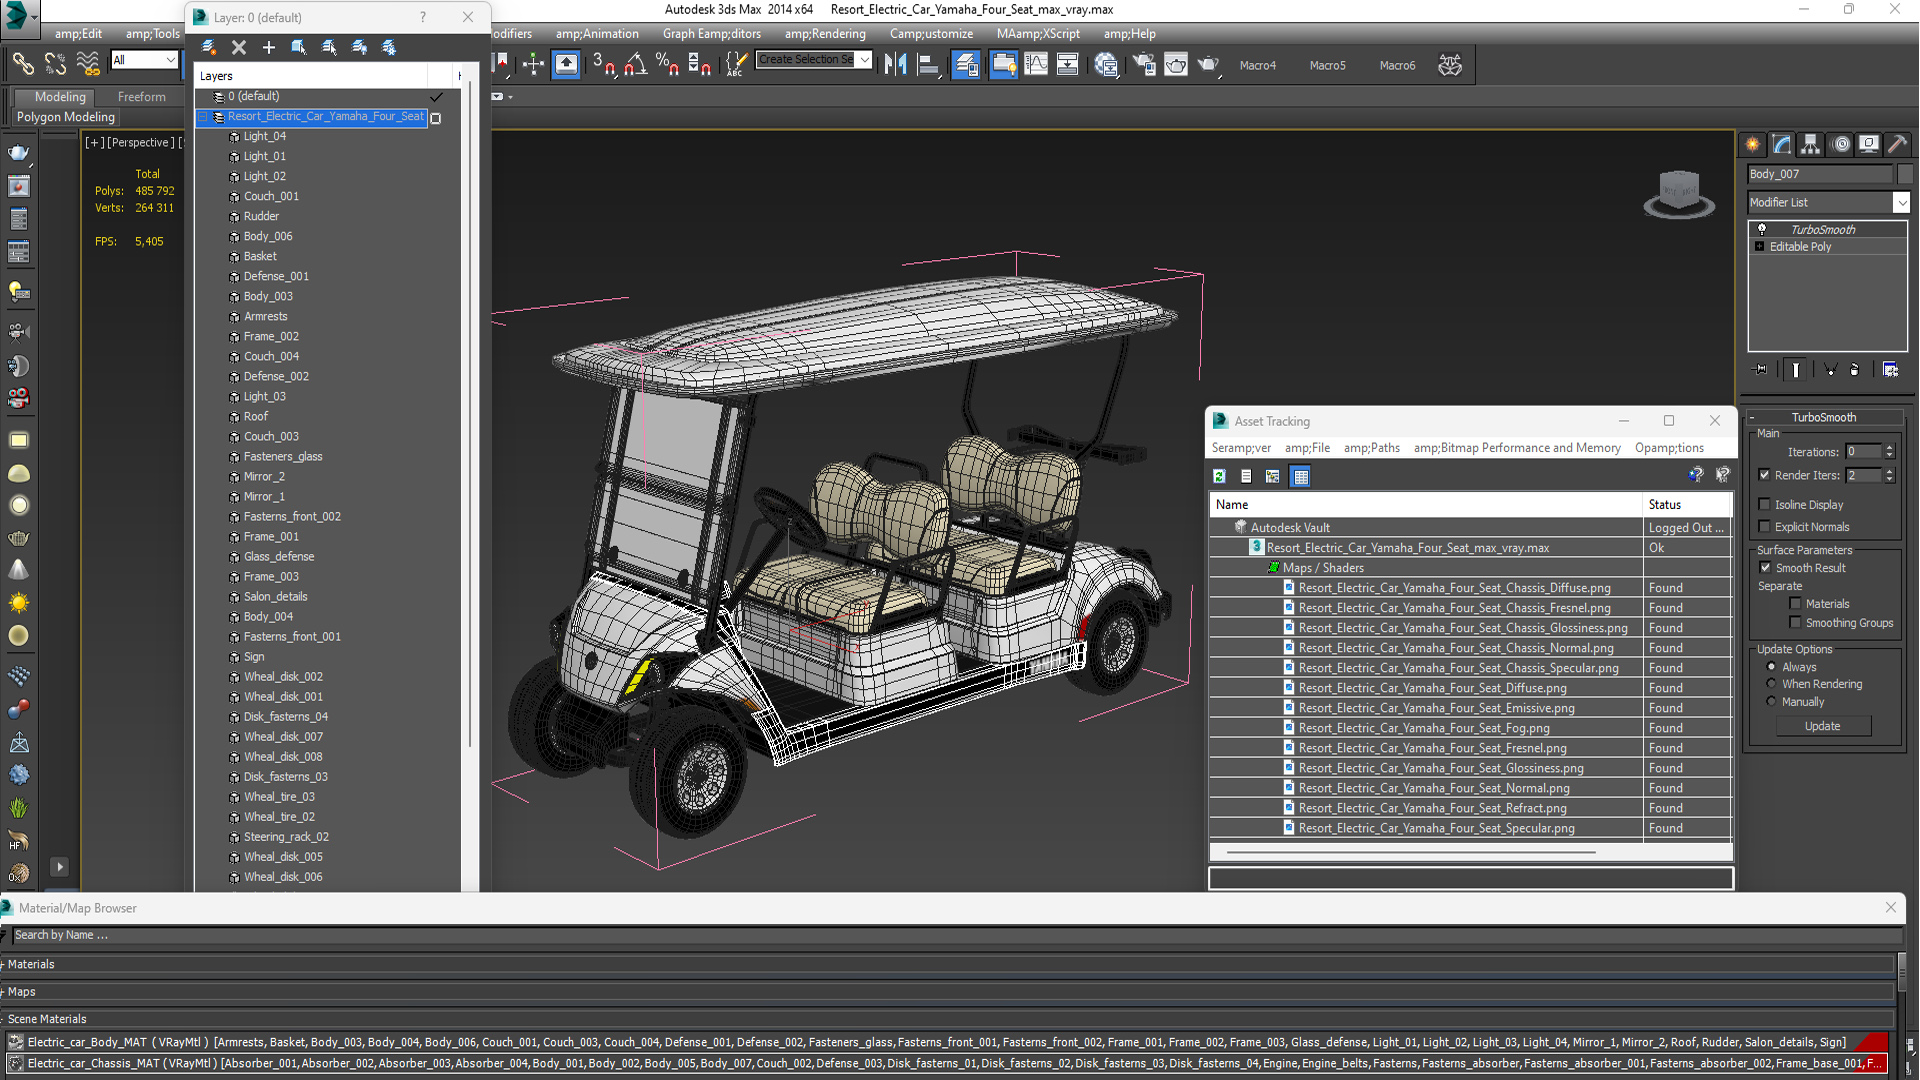
Task: Click the Bind to Space Warp icon
Action: [x=88, y=65]
